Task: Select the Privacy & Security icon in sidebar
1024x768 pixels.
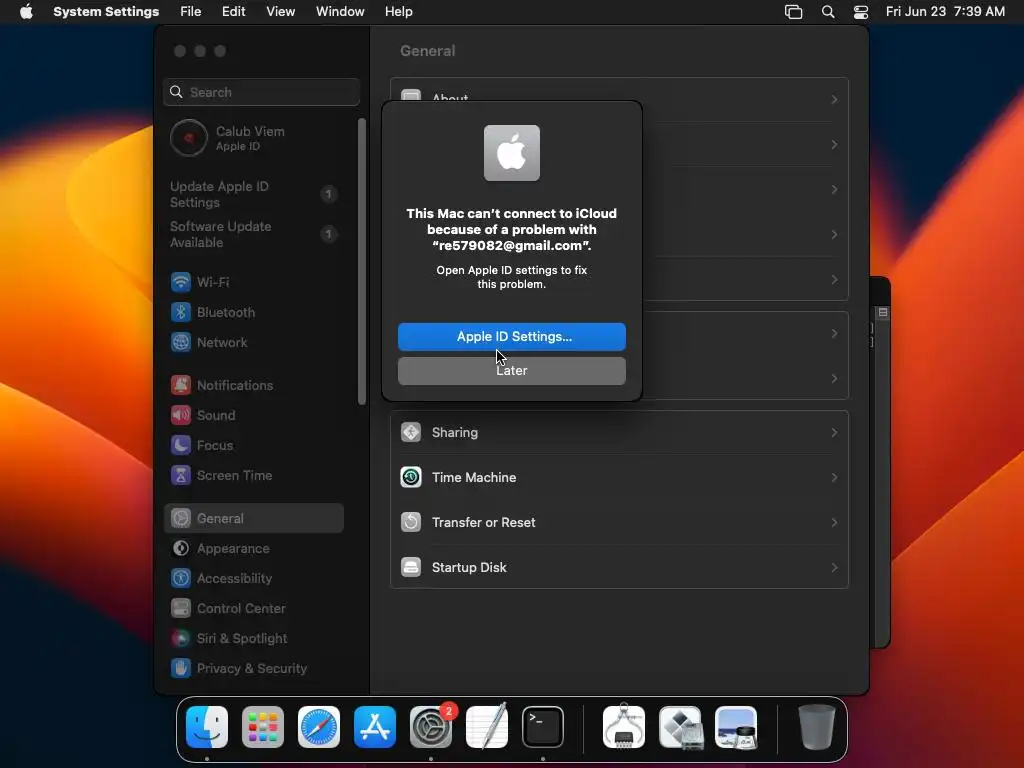Action: [181, 669]
